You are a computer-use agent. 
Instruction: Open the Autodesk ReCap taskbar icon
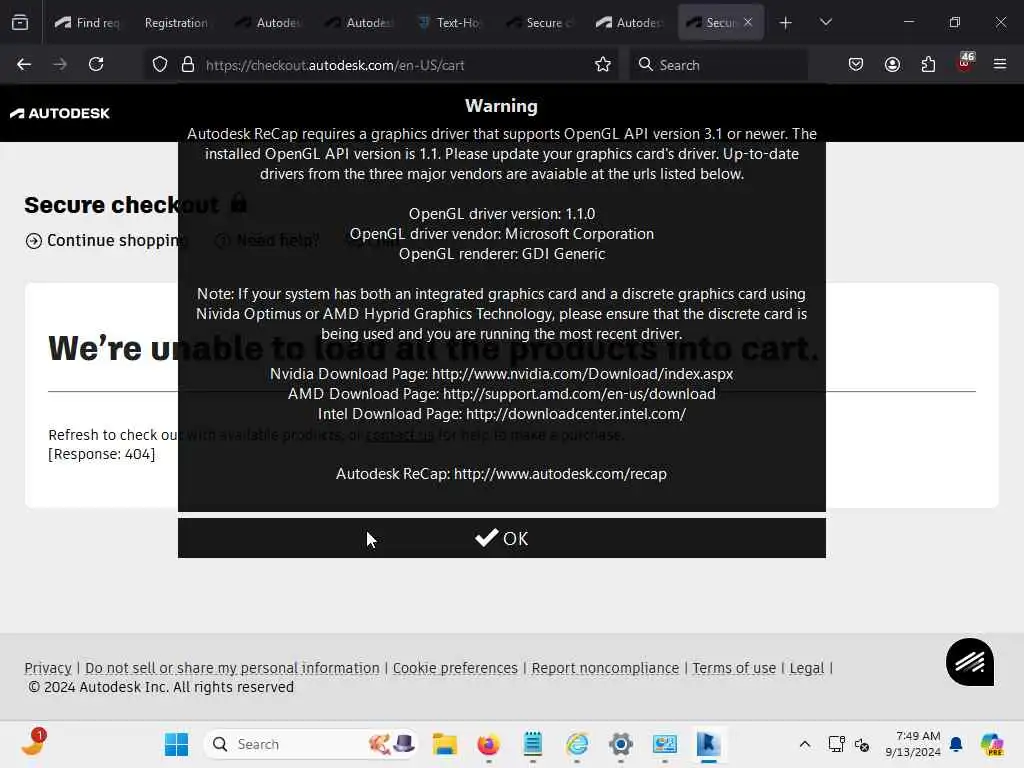[x=709, y=744]
